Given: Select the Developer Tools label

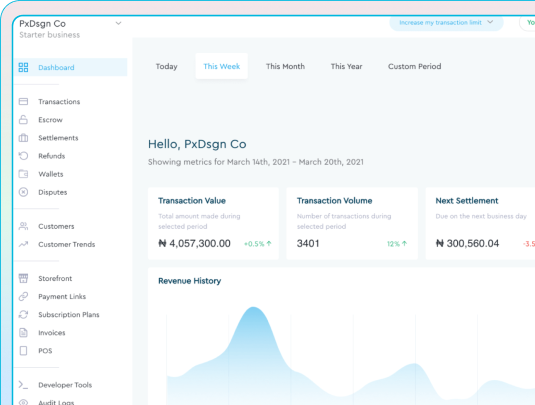Looking at the screenshot, I should pyautogui.click(x=65, y=385).
